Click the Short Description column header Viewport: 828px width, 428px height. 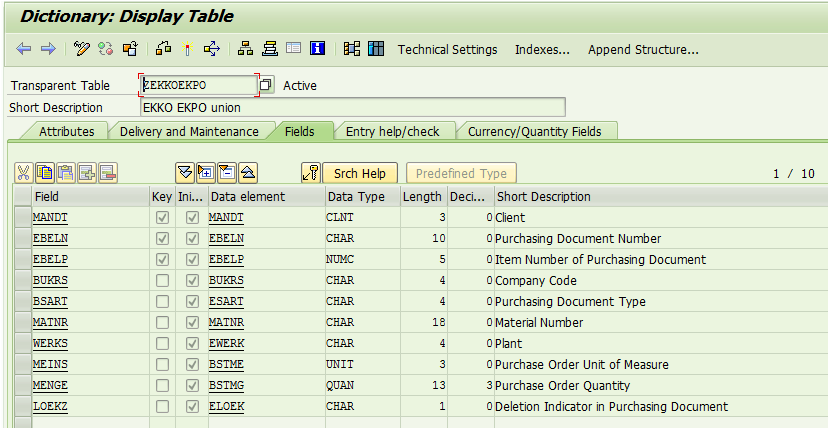click(661, 196)
